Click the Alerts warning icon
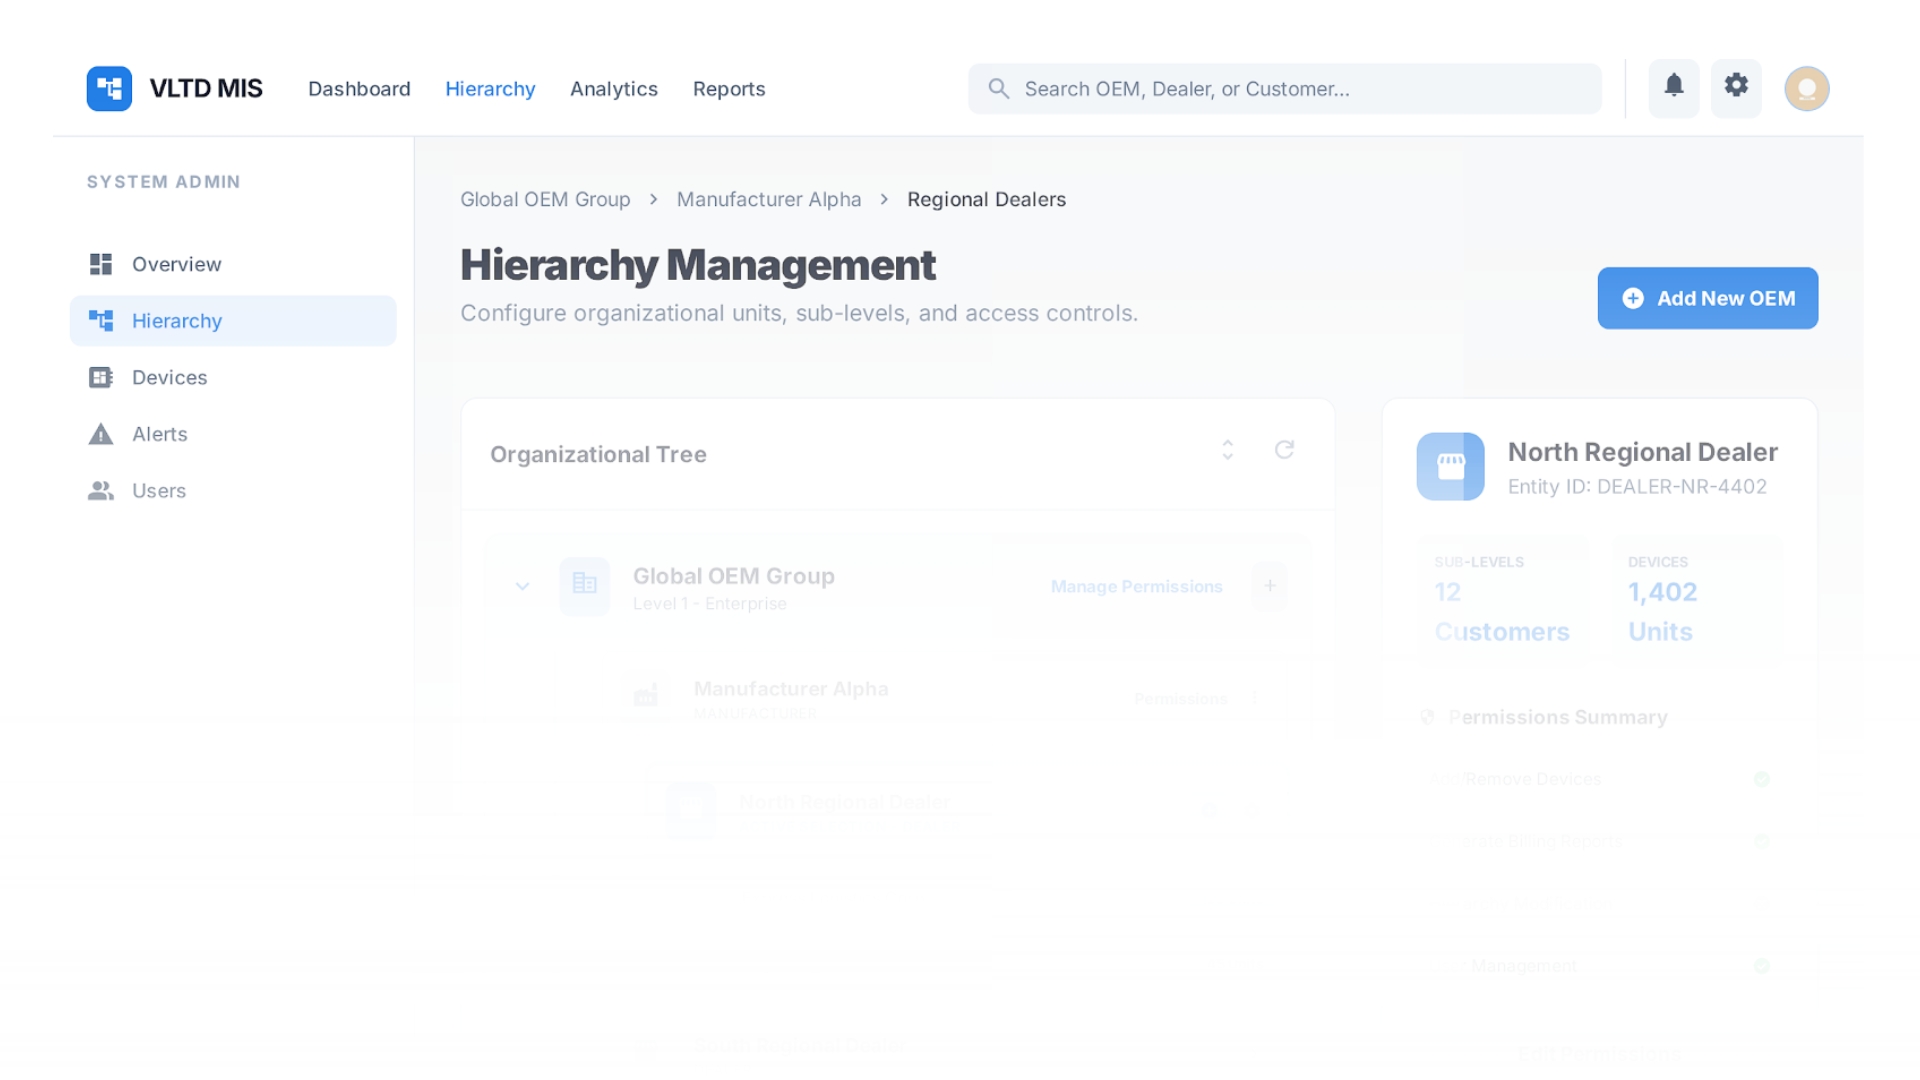 (101, 434)
